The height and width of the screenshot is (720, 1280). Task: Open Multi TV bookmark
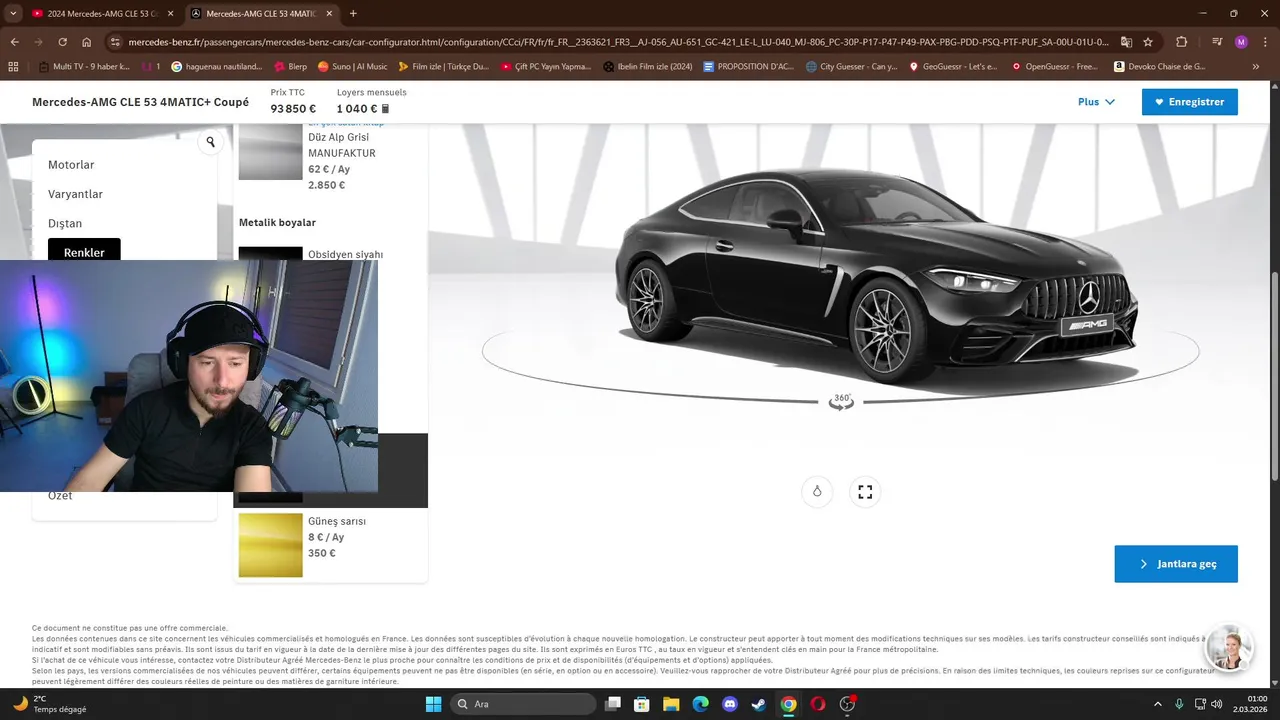pyautogui.click(x=85, y=66)
